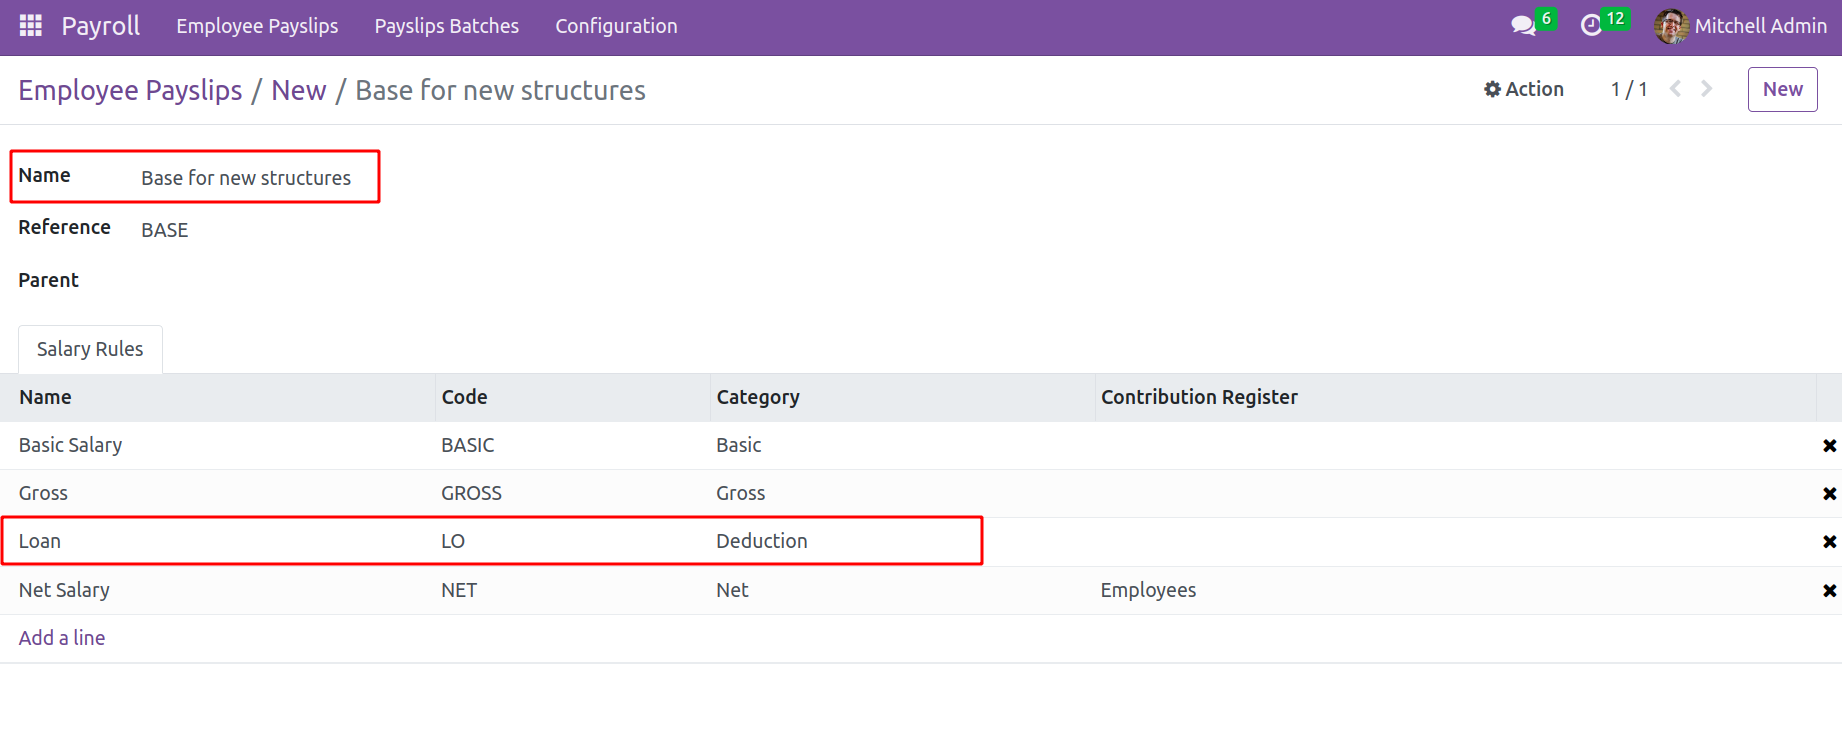Open the Action gear dropdown

click(1524, 89)
